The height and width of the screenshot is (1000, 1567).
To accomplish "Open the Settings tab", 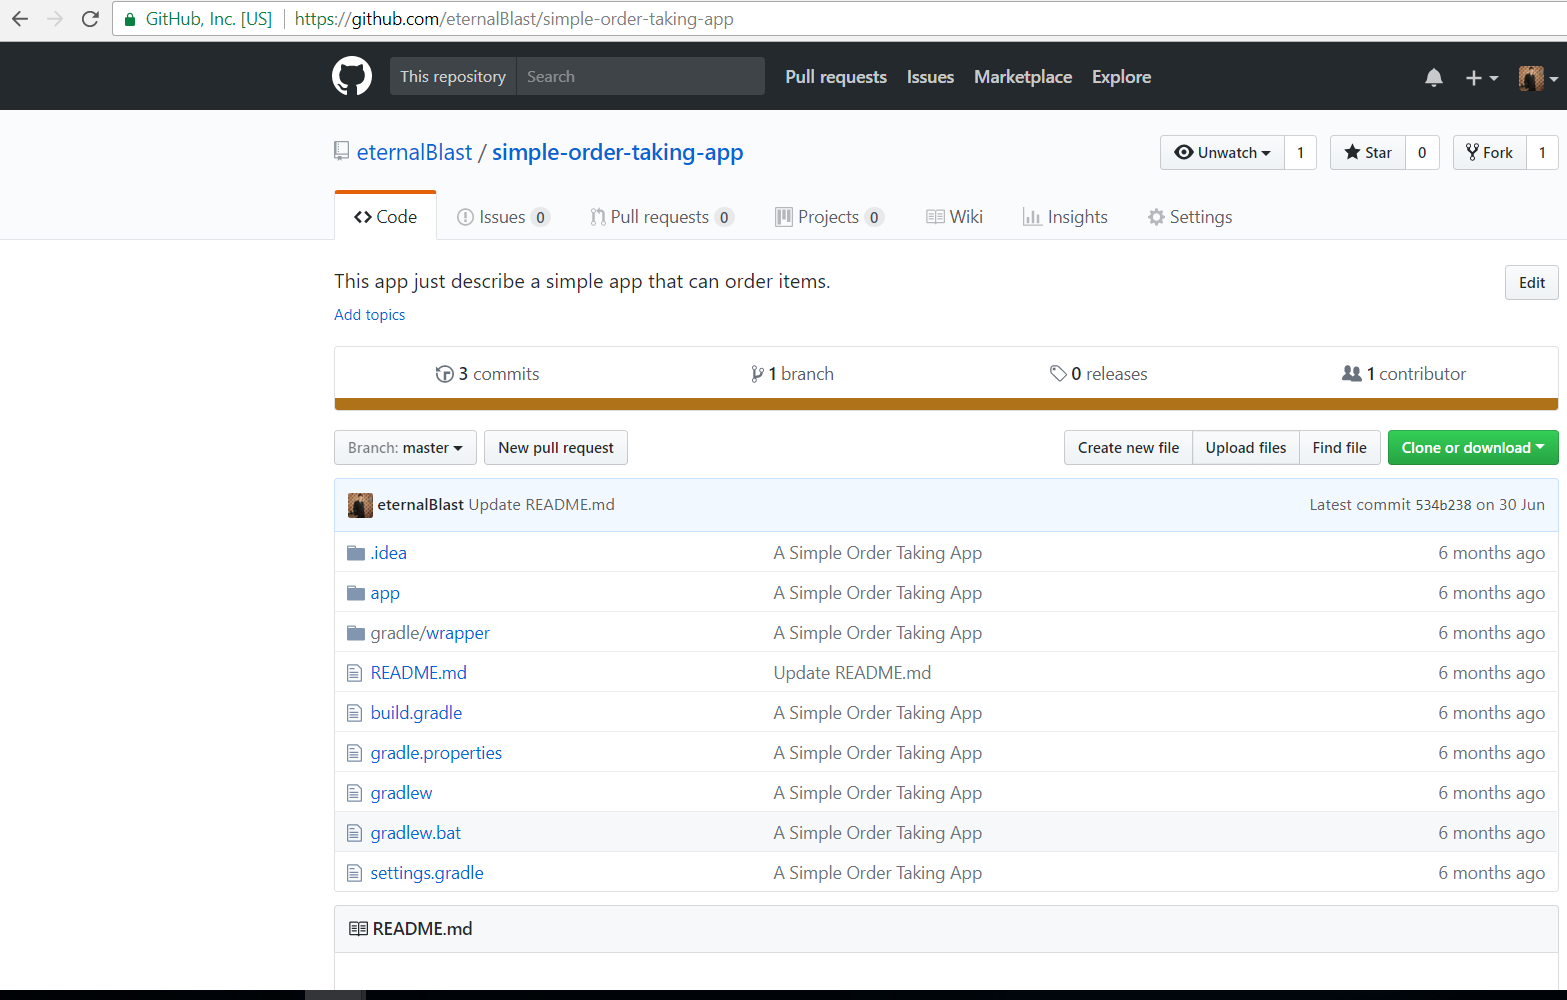I will tap(1190, 217).
